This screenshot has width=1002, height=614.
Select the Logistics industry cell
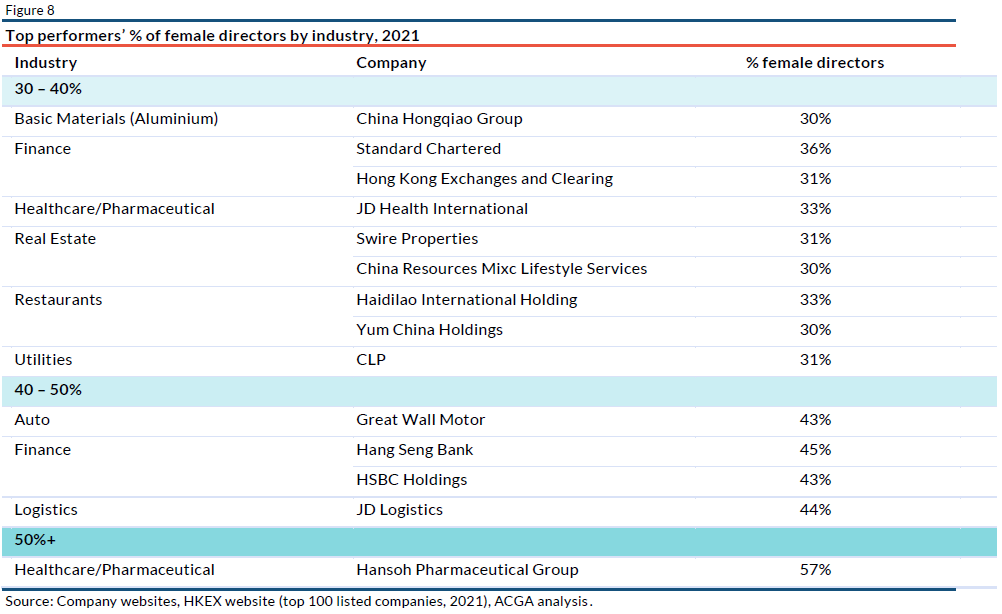point(46,510)
